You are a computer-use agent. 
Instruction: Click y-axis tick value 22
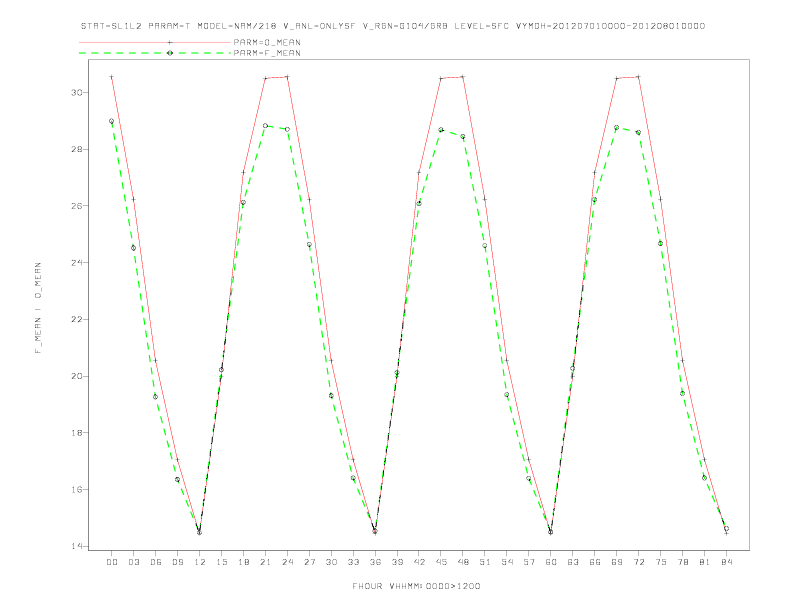click(77, 320)
